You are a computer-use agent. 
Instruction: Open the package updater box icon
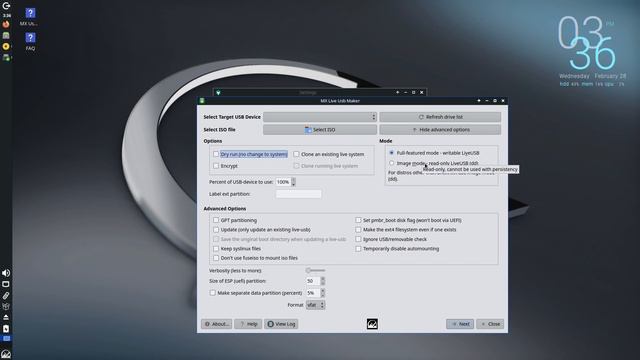pyautogui.click(x=6, y=306)
